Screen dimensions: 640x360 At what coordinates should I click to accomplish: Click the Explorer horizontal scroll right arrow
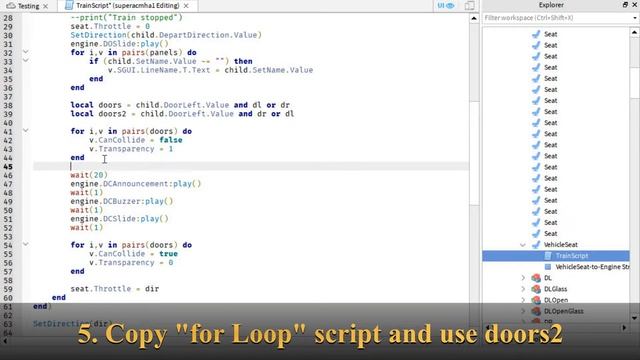[x=624, y=328]
